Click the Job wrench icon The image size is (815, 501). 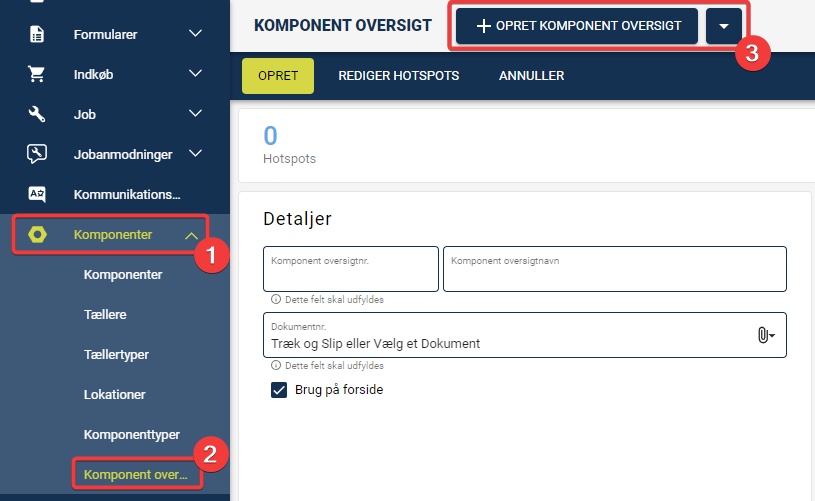(x=37, y=114)
